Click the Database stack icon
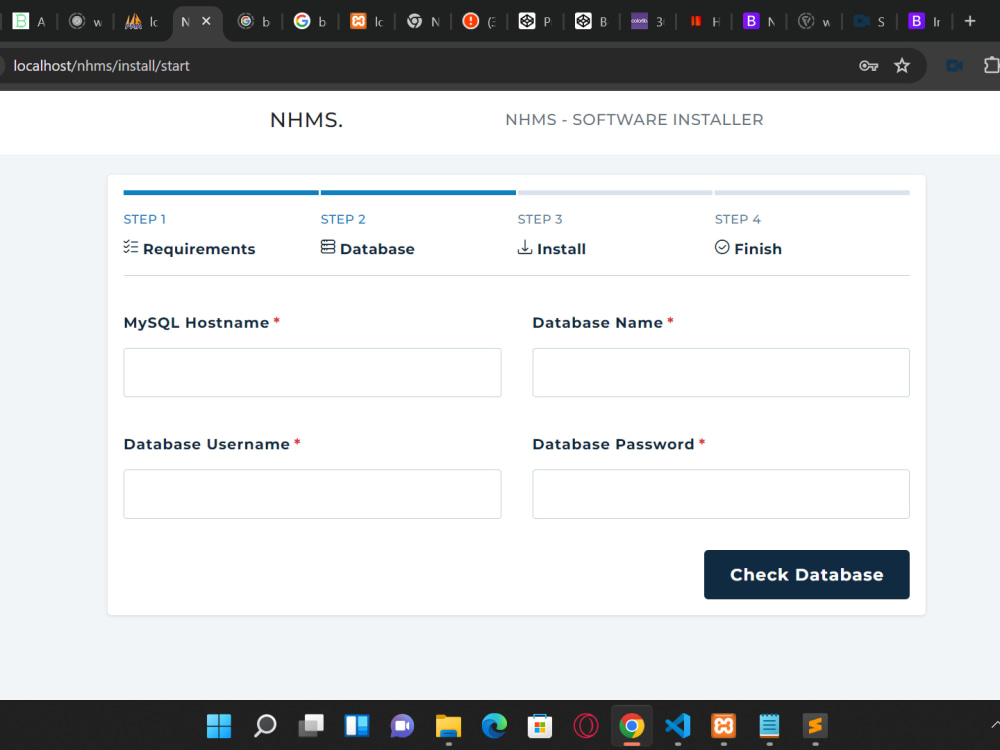Image resolution: width=1000 pixels, height=750 pixels. click(x=328, y=247)
